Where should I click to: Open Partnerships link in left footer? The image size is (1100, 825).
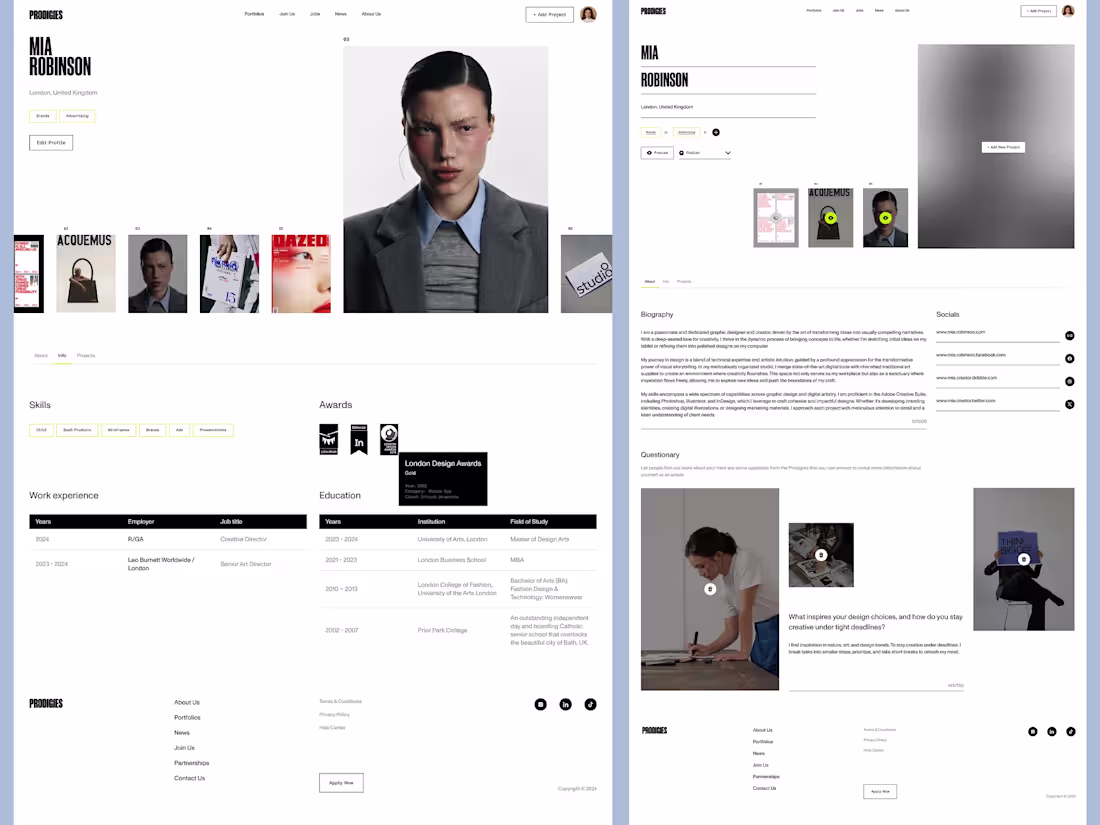192,763
